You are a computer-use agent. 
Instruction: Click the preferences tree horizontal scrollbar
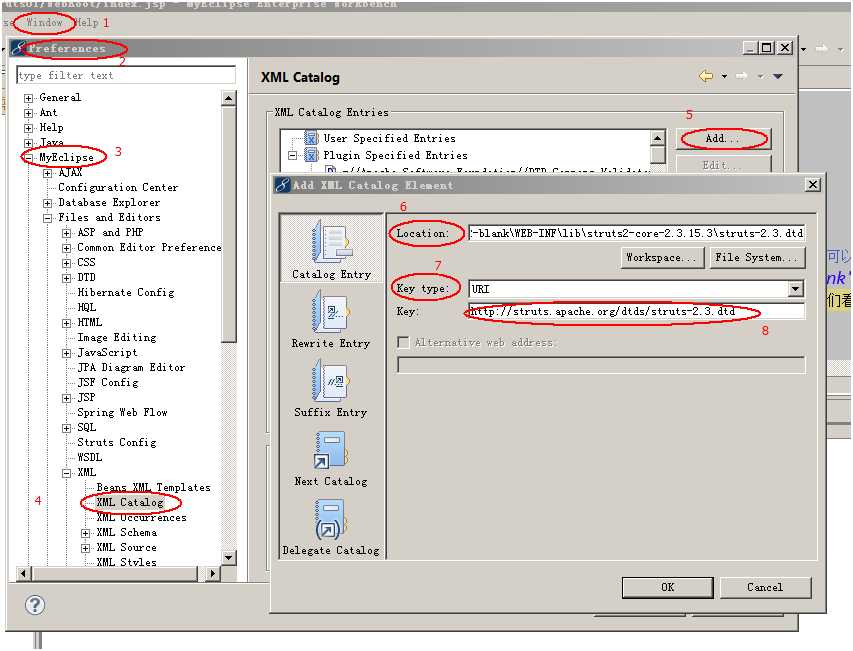click(x=115, y=573)
